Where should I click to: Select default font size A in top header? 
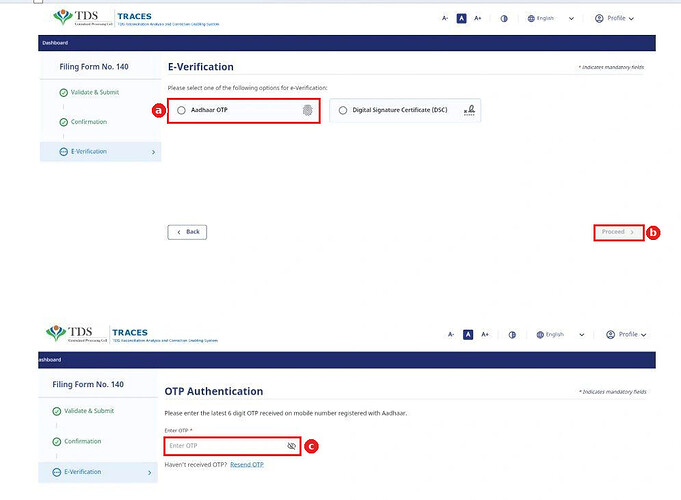461,18
